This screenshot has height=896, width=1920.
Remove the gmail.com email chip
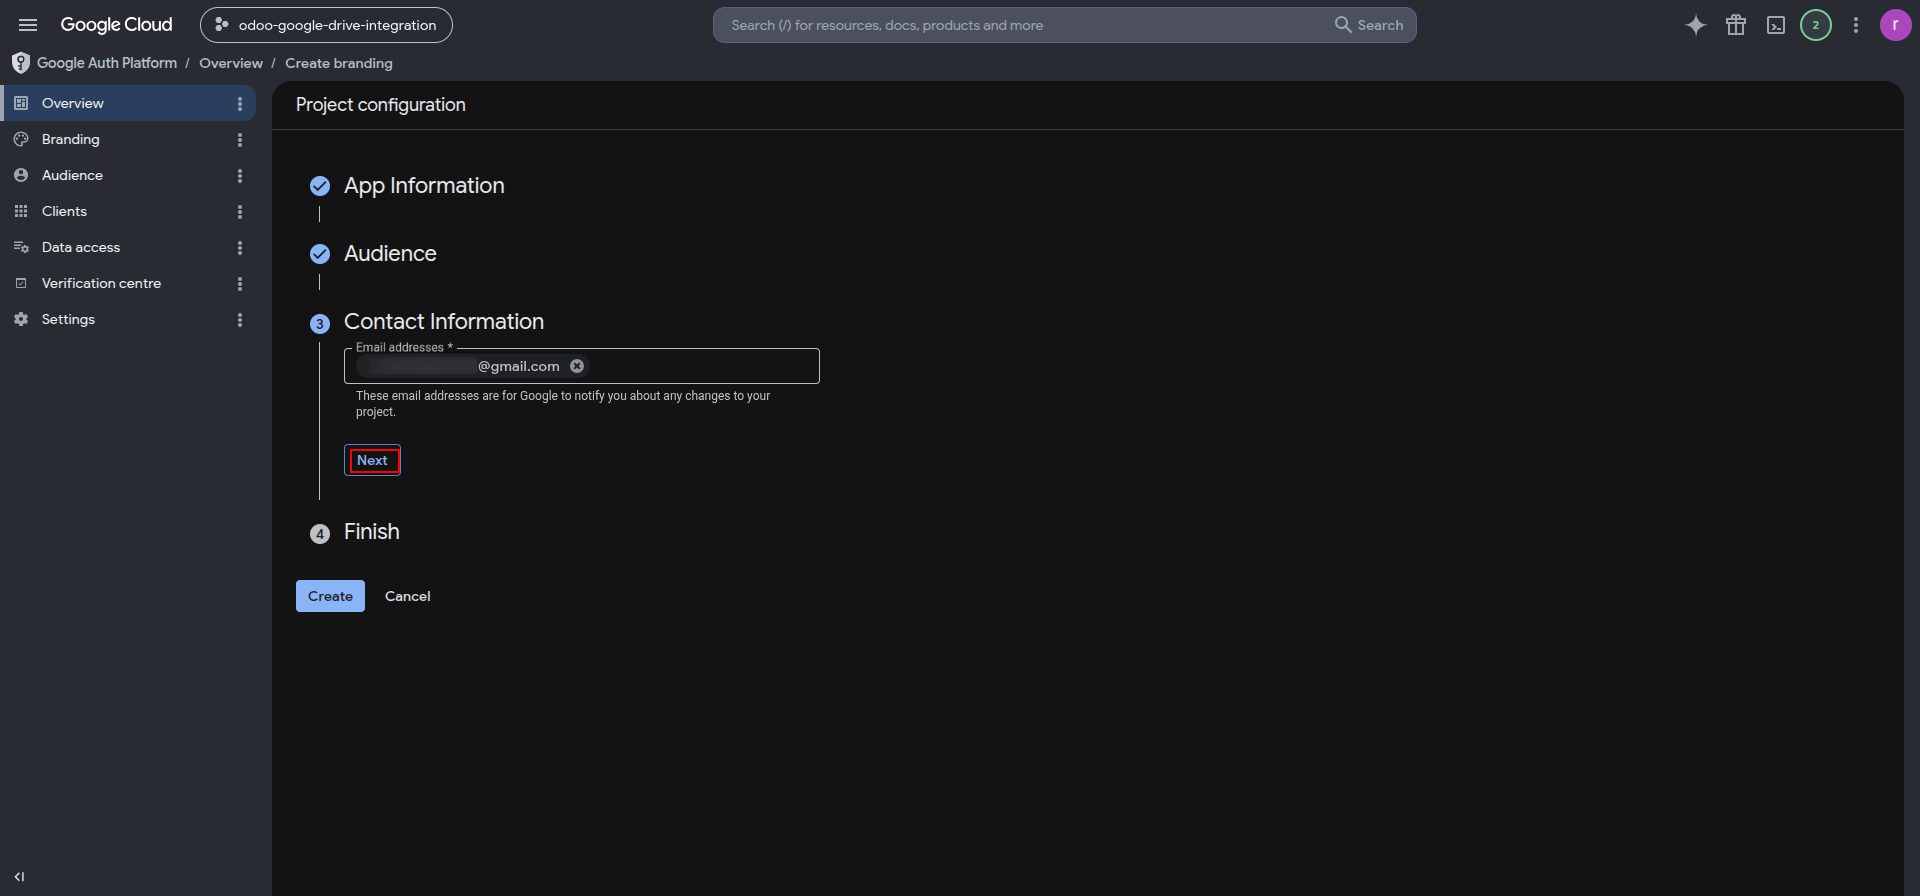point(577,366)
